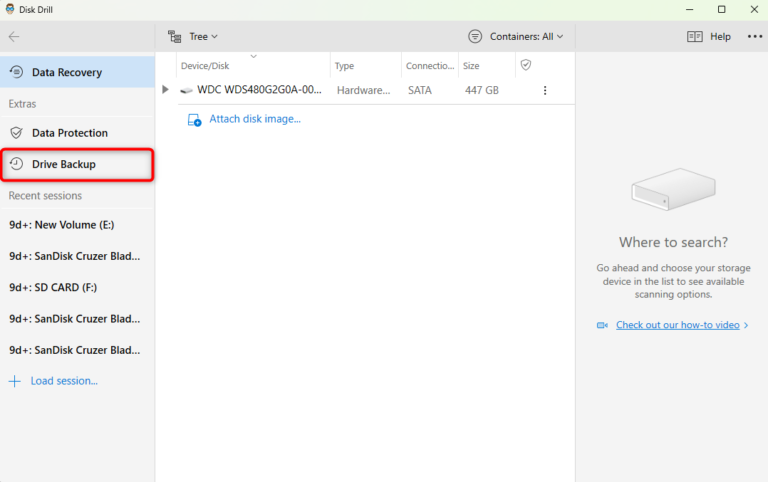Open WDC disk row kebab menu

click(545, 90)
